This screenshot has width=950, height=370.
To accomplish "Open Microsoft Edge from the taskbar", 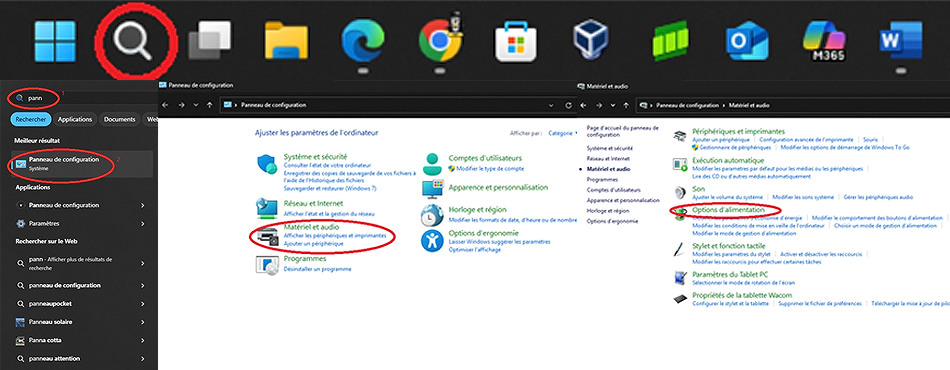I will tap(363, 41).
